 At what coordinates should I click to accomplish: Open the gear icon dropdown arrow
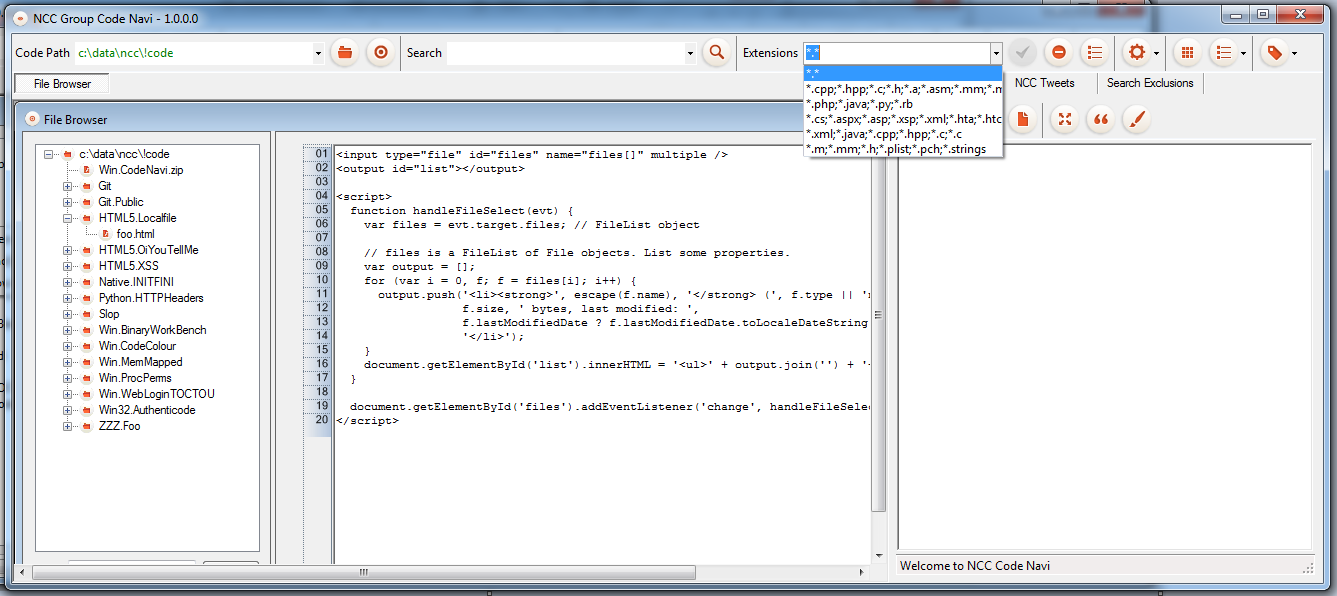tap(1156, 53)
